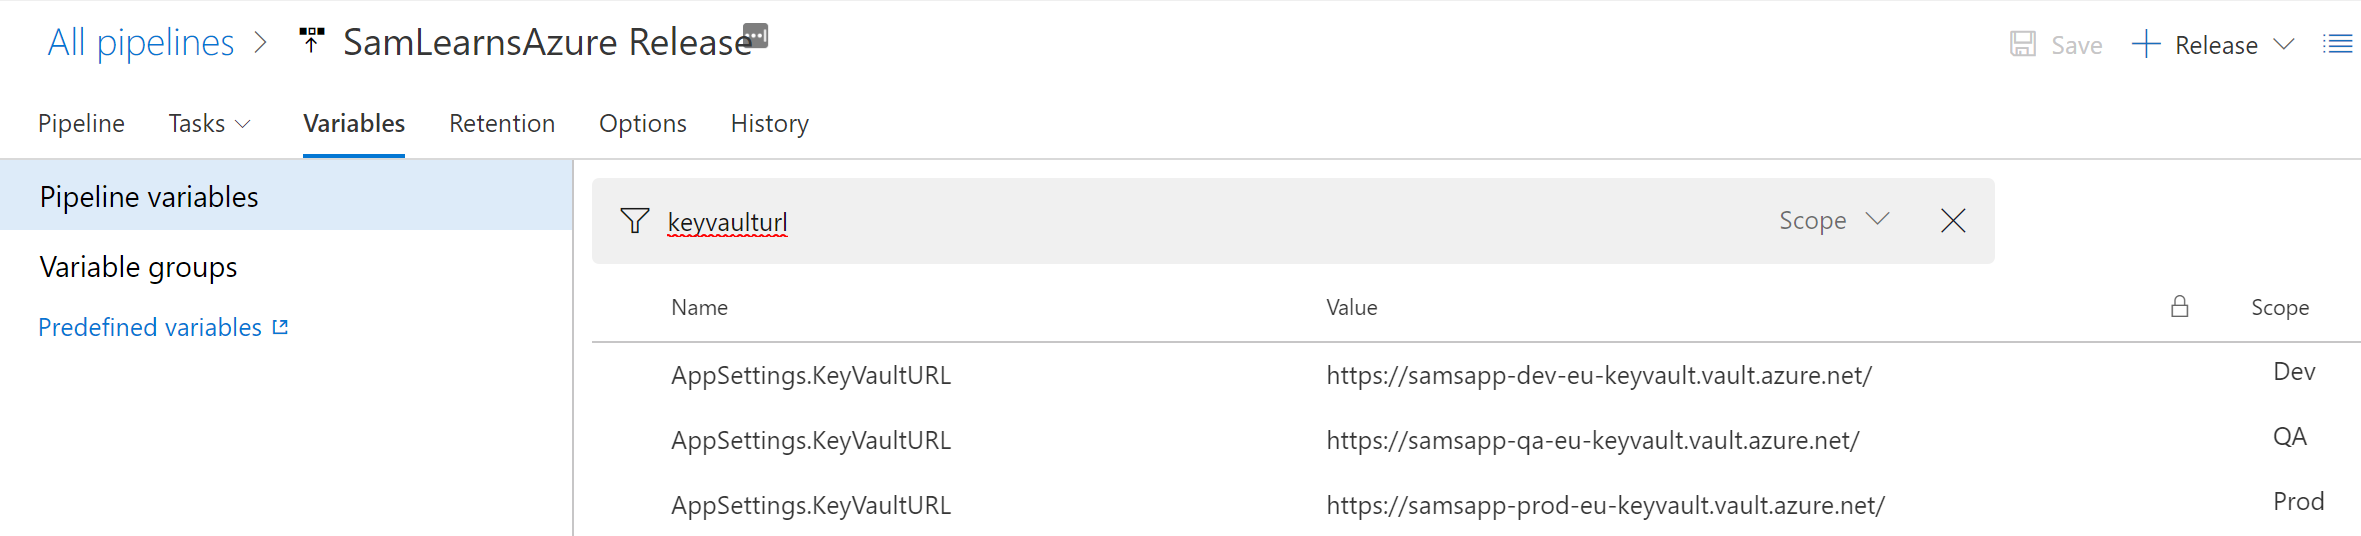Click the release pipeline icon beside title
The width and height of the screenshot is (2361, 536).
click(311, 40)
